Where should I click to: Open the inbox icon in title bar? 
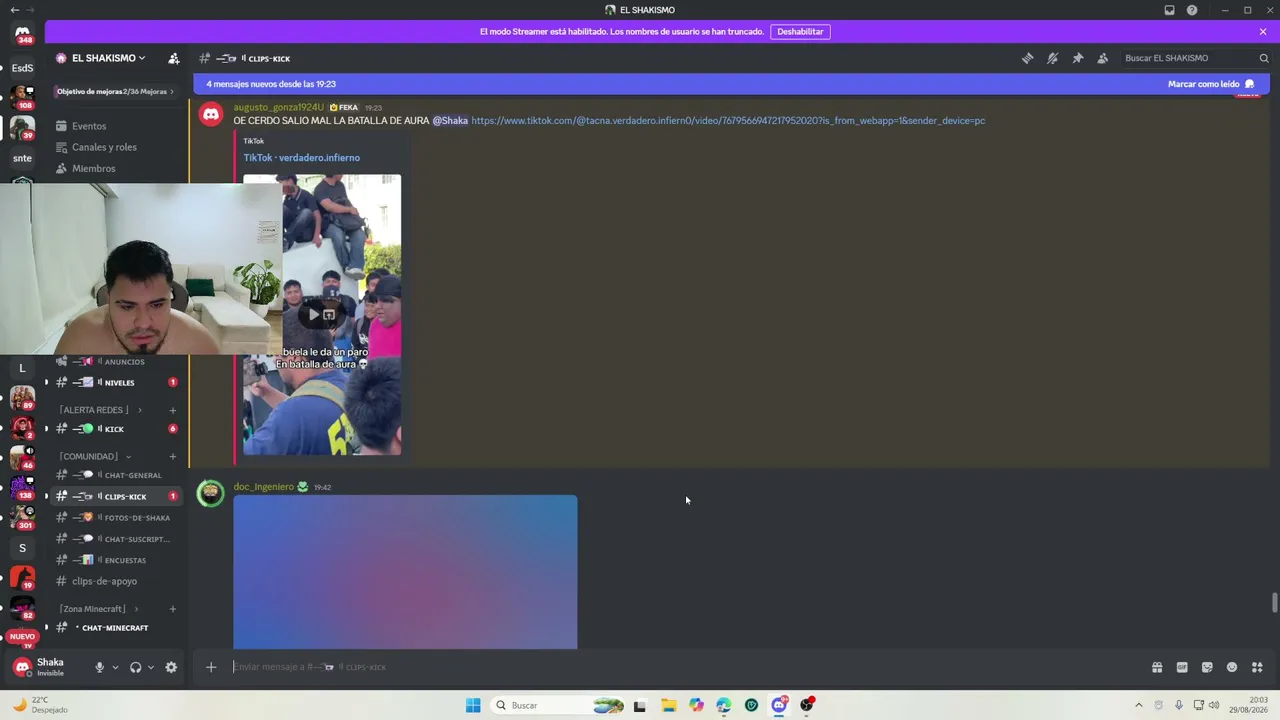[1169, 10]
